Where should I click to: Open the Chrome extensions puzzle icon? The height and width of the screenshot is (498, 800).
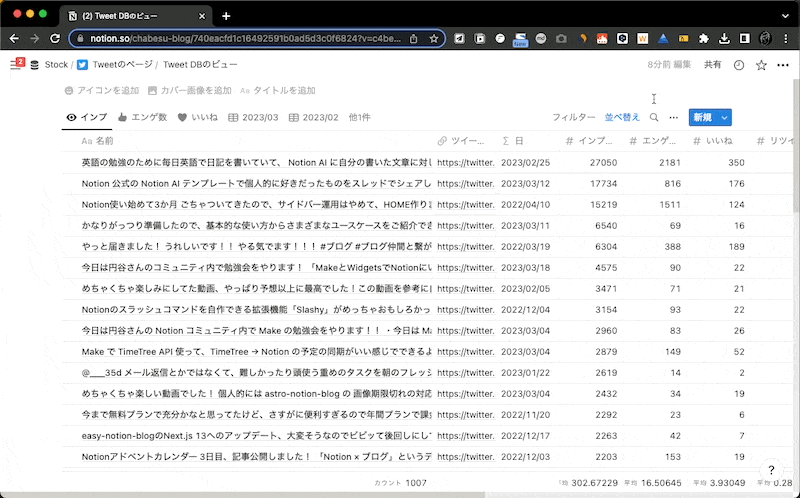704,39
